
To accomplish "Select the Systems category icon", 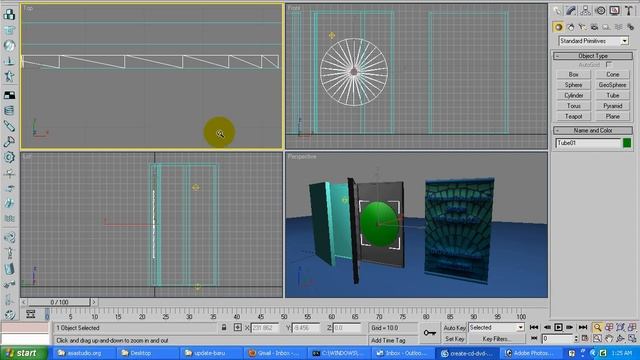I will (631, 27).
